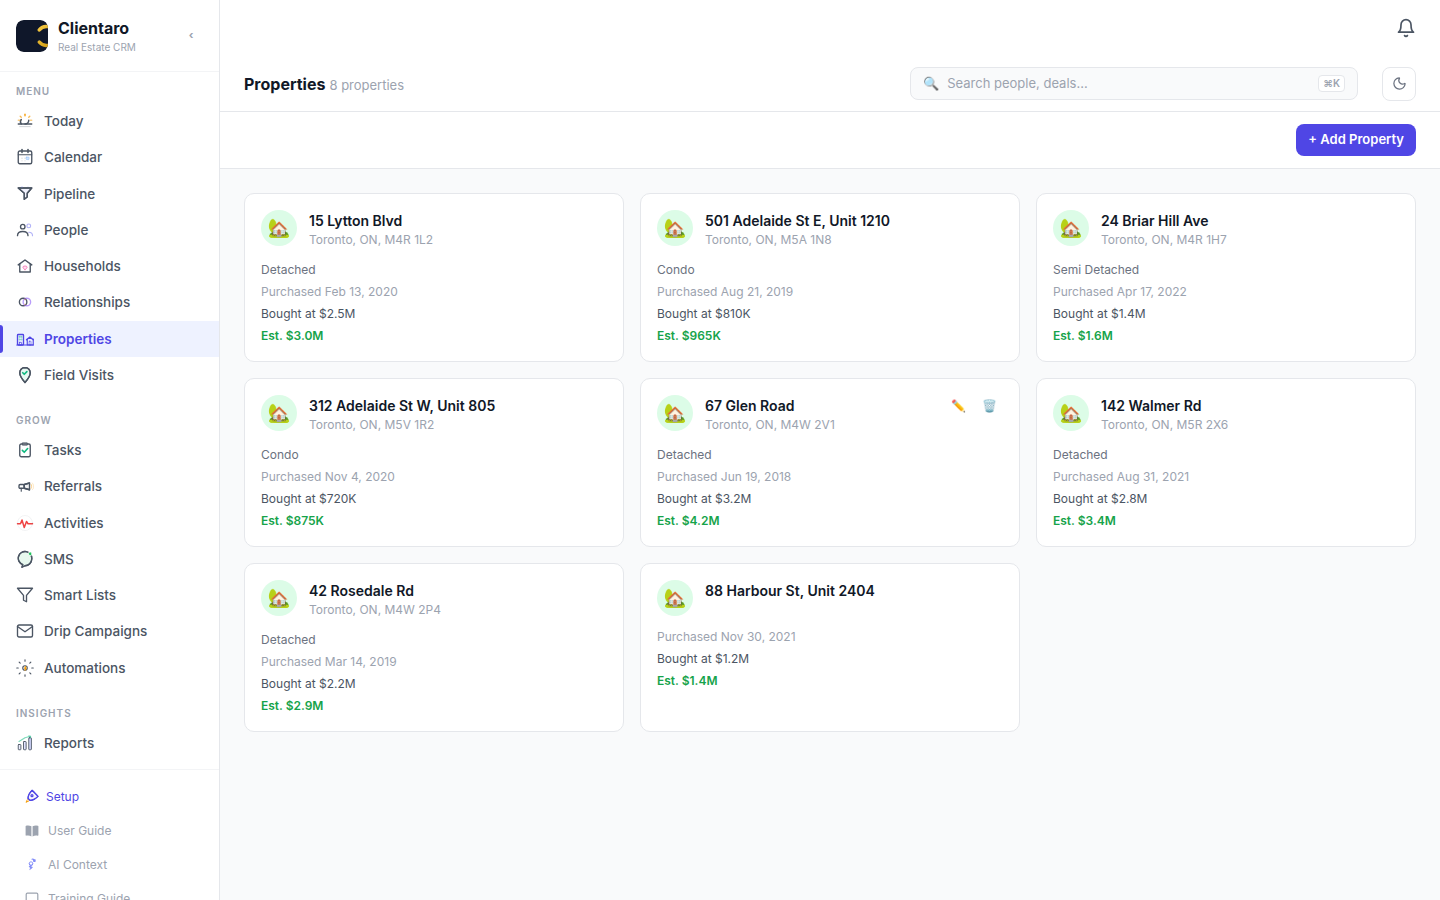Collapse the sidebar using the chevron
1440x900 pixels.
point(191,36)
